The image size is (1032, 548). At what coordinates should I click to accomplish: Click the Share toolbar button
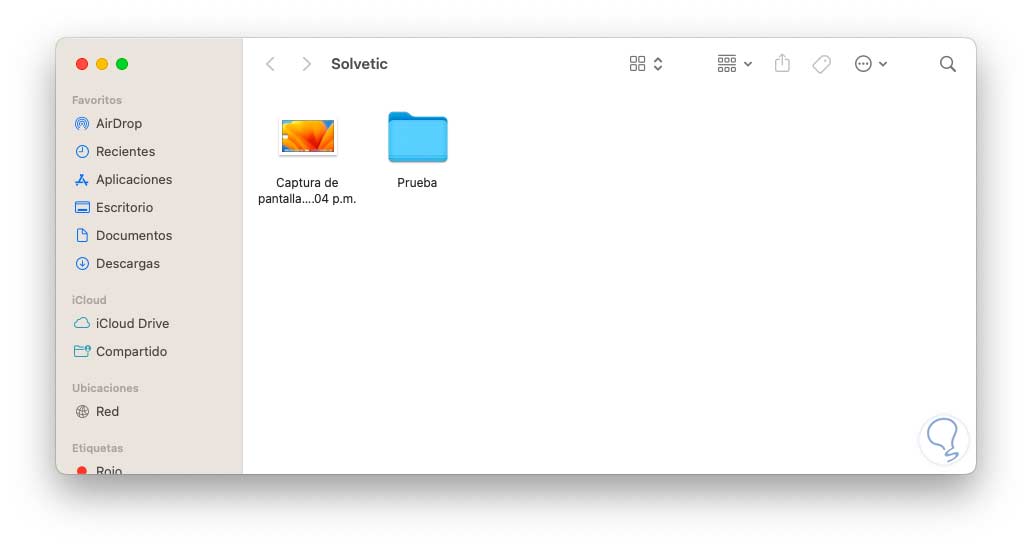point(782,63)
